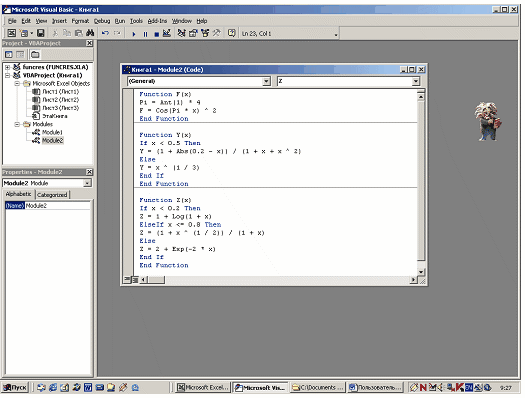This screenshot has width=525, height=398.
Task: Open Project Explorer toolbar icon
Action: pyautogui.click(x=181, y=33)
